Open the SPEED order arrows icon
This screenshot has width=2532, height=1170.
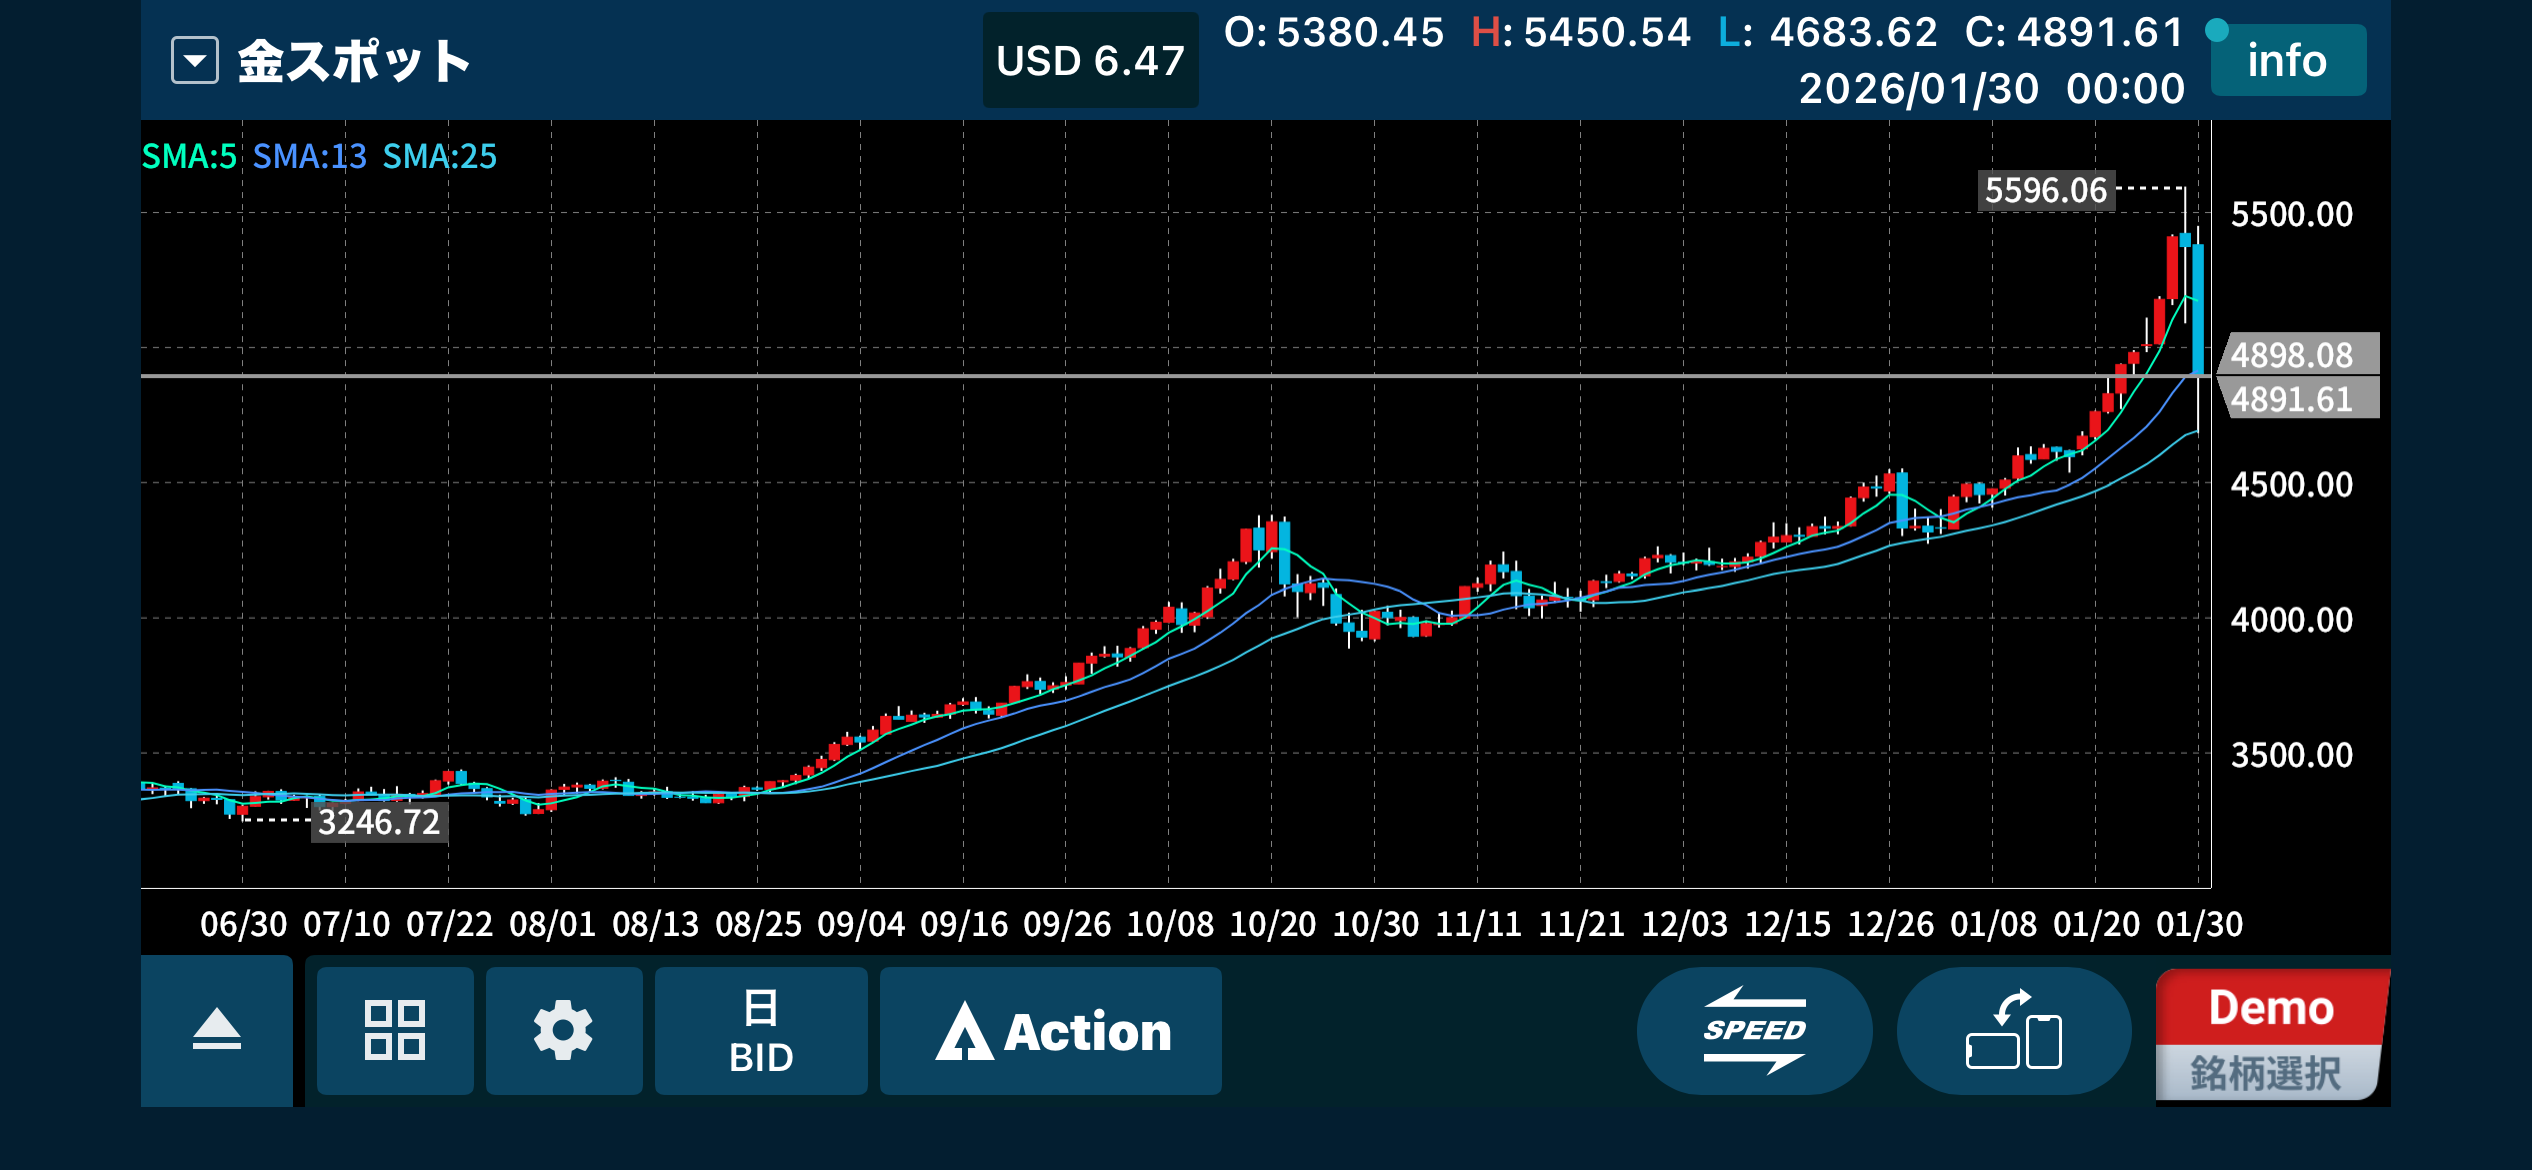(1754, 1030)
